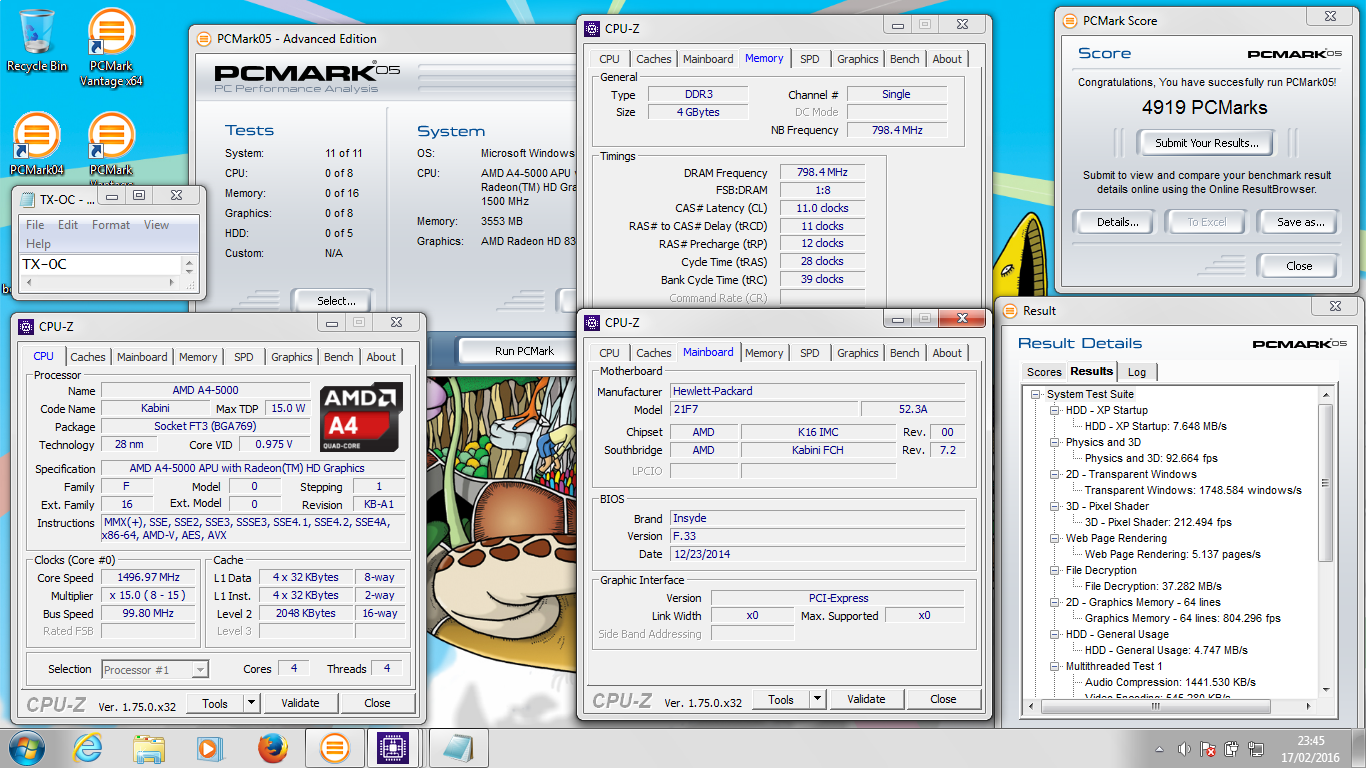
Task: Collapse the Web Page Rendering node
Action: (1055, 538)
